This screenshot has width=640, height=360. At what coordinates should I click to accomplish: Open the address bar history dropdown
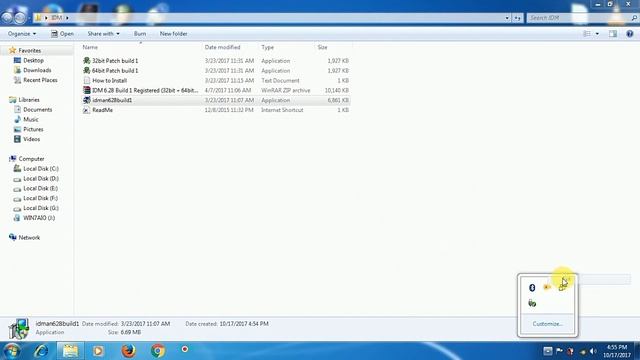tap(507, 18)
